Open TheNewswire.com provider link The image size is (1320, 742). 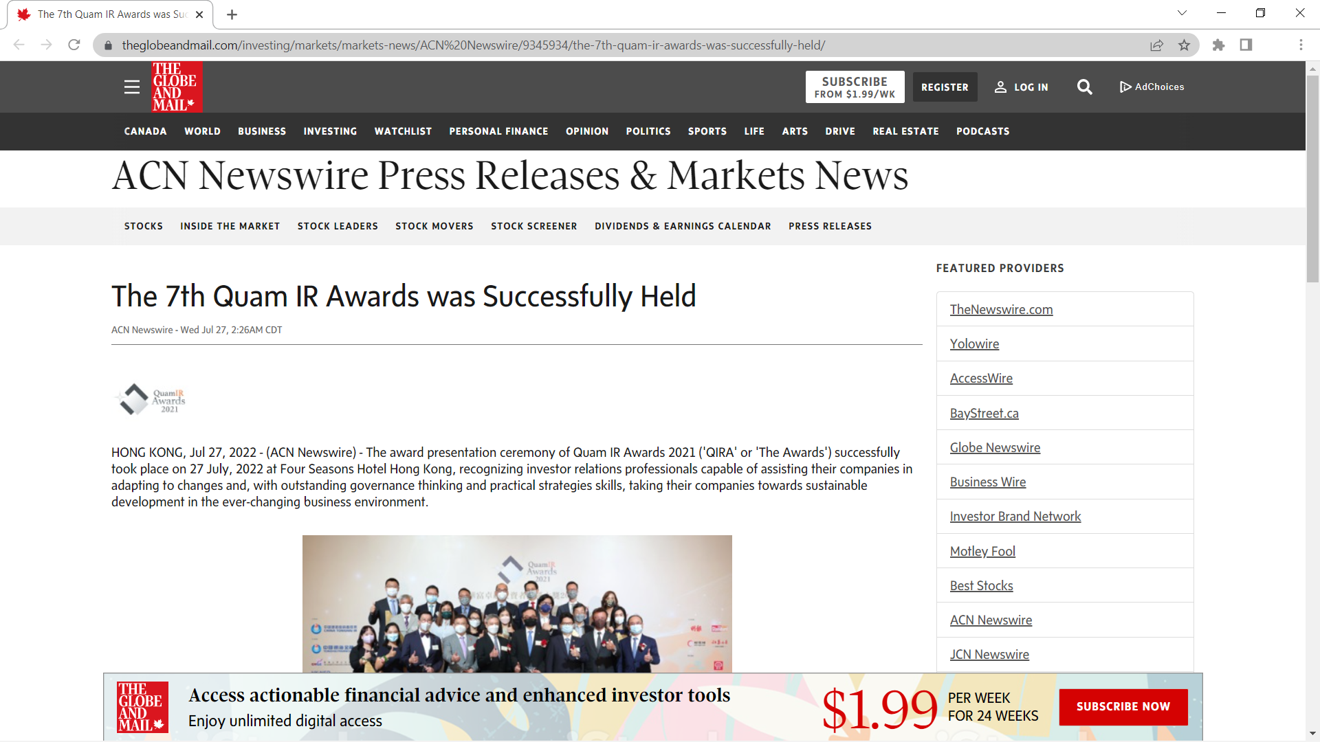[x=1001, y=310]
